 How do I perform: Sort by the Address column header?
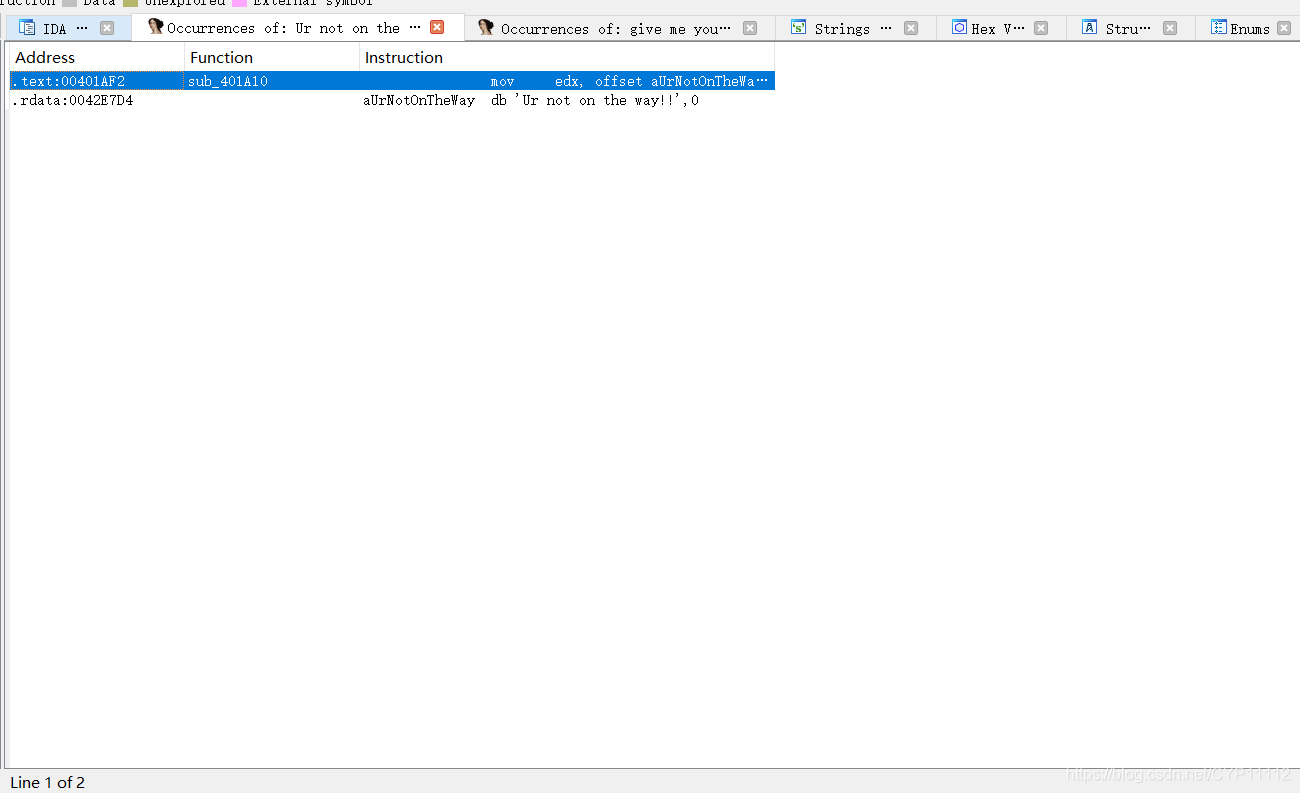pos(97,57)
